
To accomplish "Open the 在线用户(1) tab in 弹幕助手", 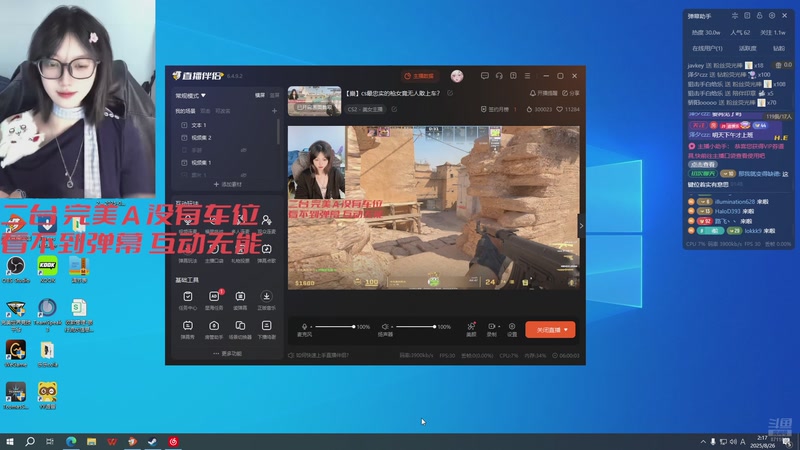I will tap(707, 48).
